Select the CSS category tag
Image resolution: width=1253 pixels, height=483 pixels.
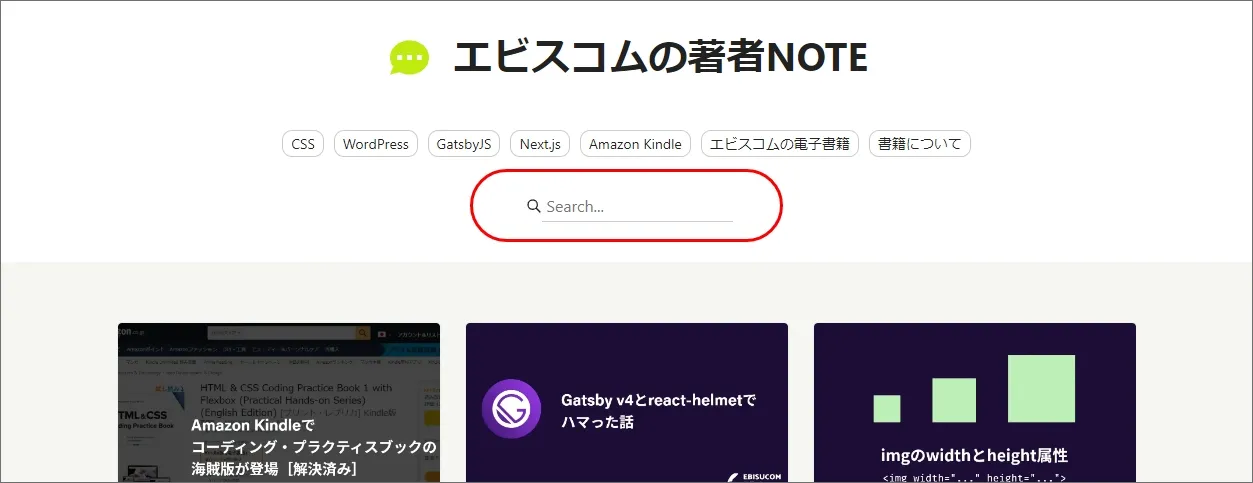(303, 144)
